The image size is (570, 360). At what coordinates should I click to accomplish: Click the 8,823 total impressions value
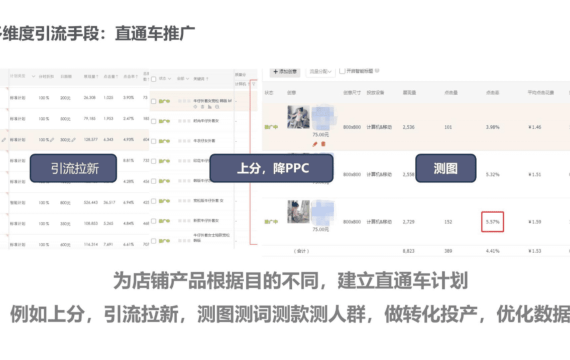point(409,251)
